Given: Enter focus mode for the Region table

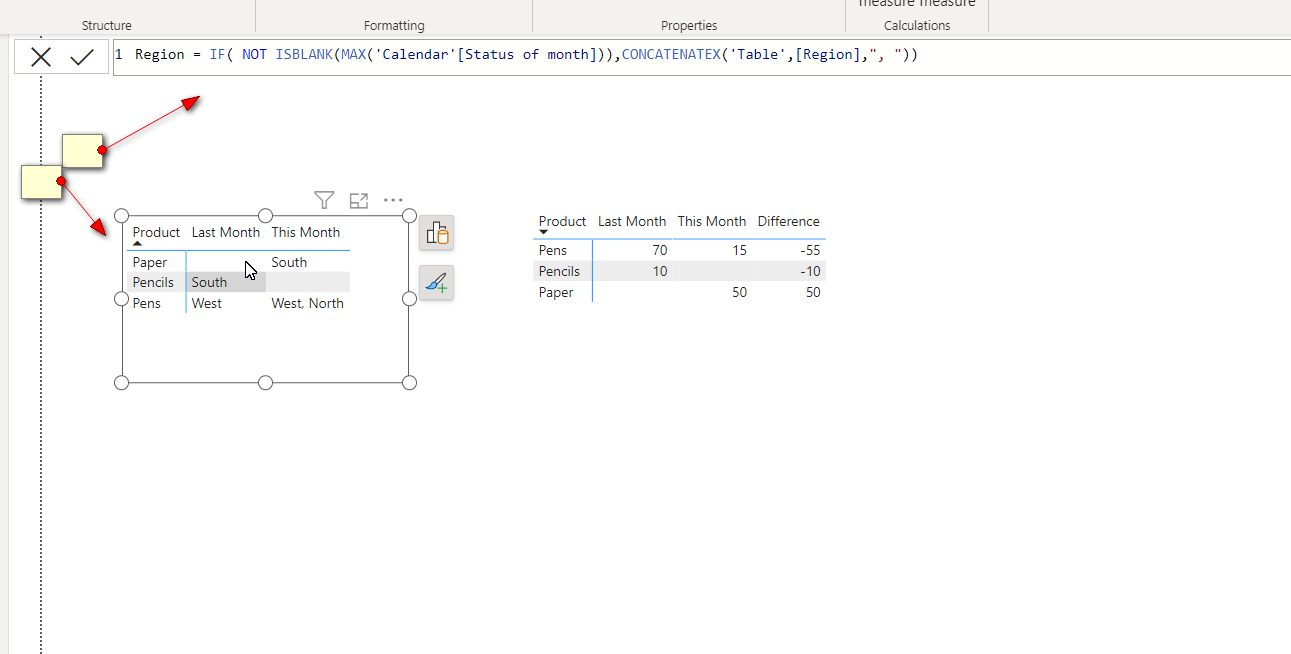Looking at the screenshot, I should click(359, 200).
